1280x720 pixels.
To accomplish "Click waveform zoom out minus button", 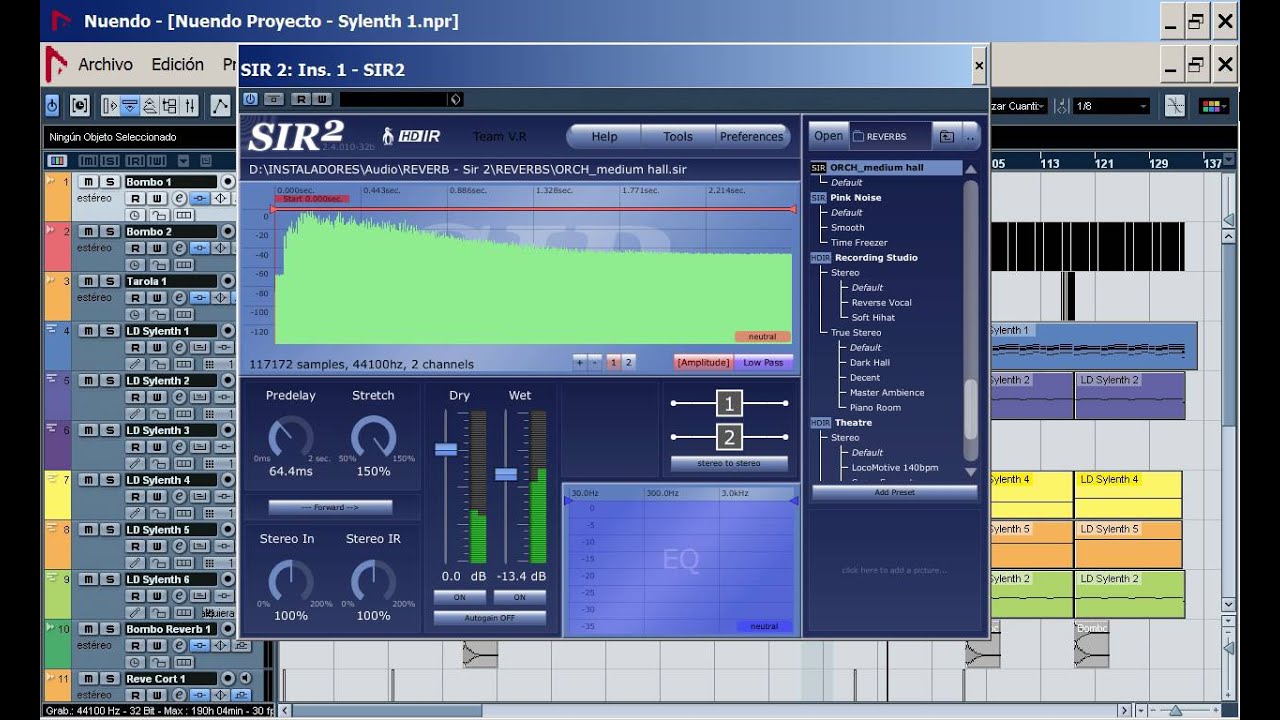I will [x=594, y=363].
